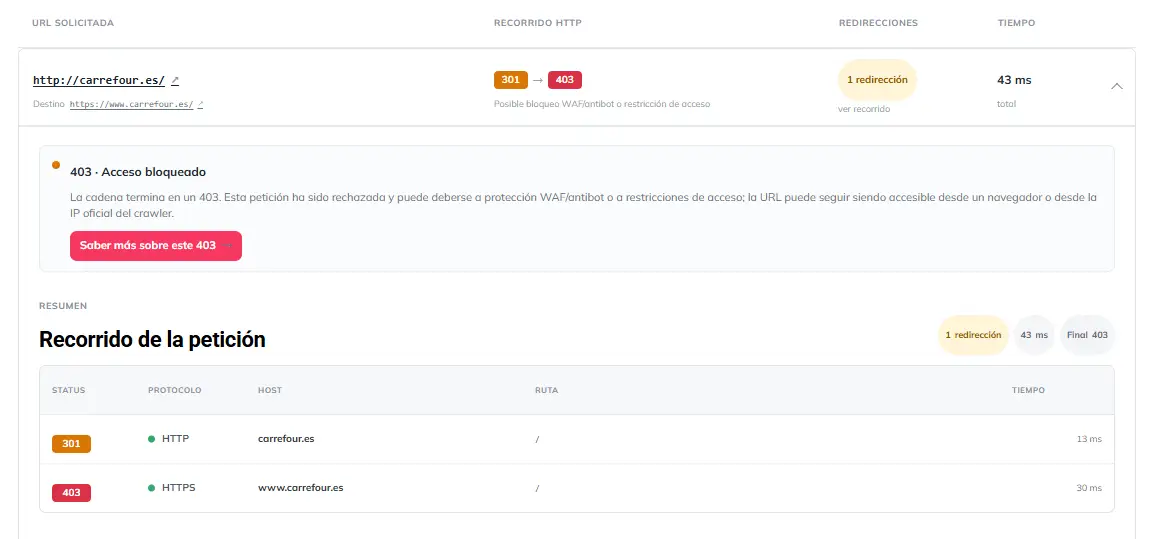This screenshot has height=539, width=1156.
Task: Click the green status dot beside HTTPS
Action: (x=152, y=487)
